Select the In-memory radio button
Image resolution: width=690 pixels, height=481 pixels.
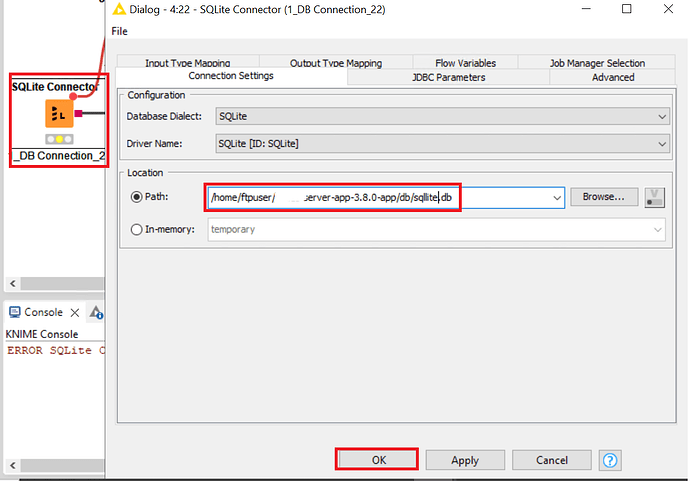pos(136,229)
